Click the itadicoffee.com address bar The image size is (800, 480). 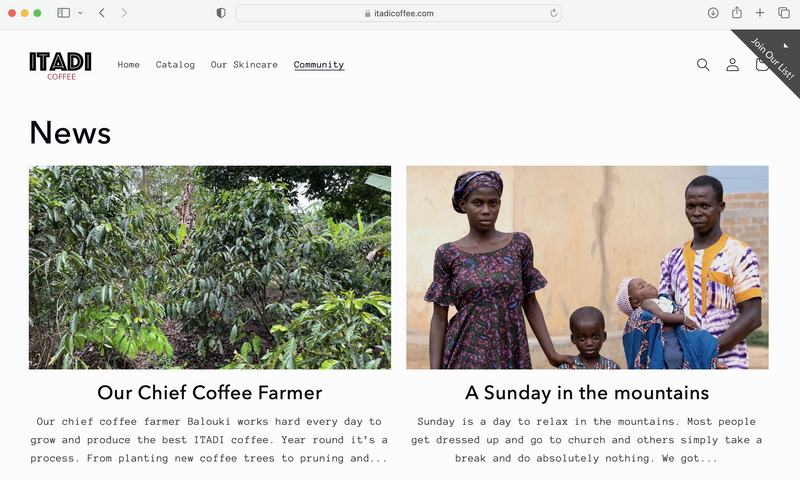click(x=398, y=13)
